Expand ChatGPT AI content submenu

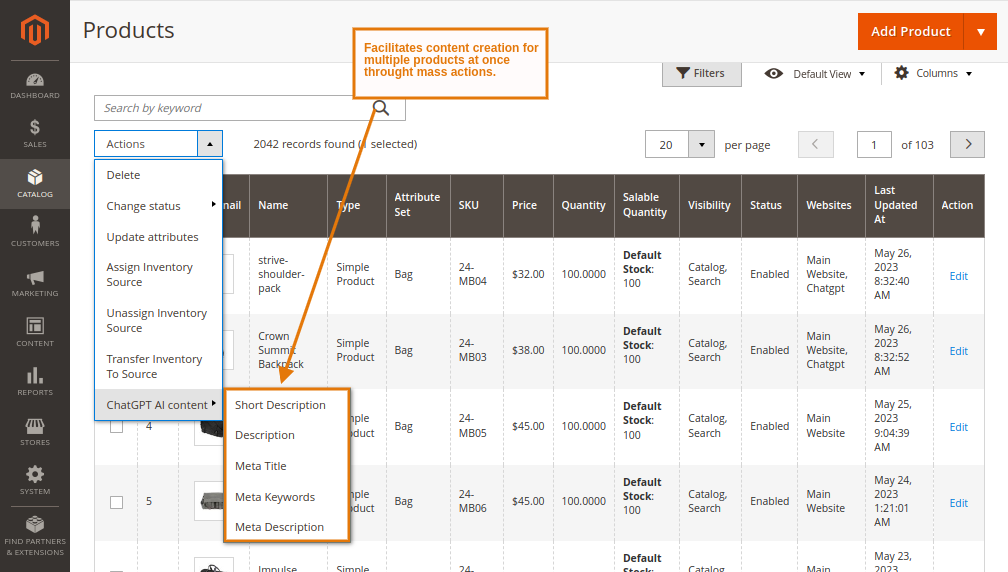pyautogui.click(x=158, y=405)
